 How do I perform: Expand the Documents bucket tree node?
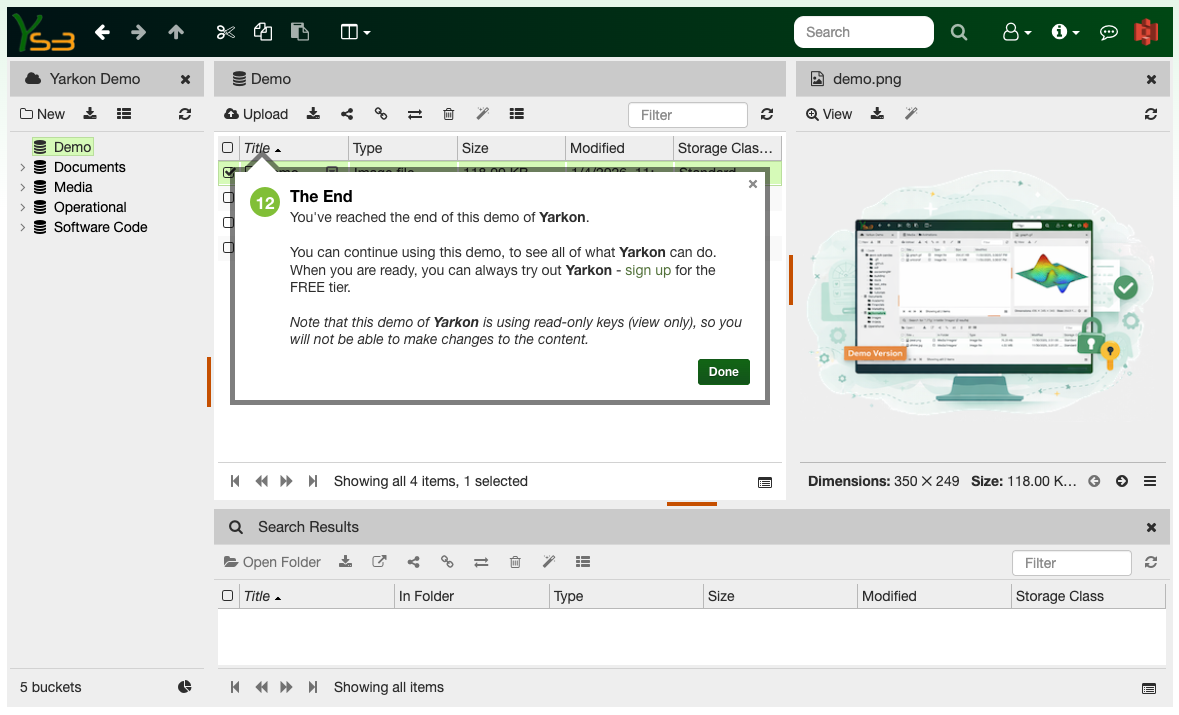tap(23, 167)
